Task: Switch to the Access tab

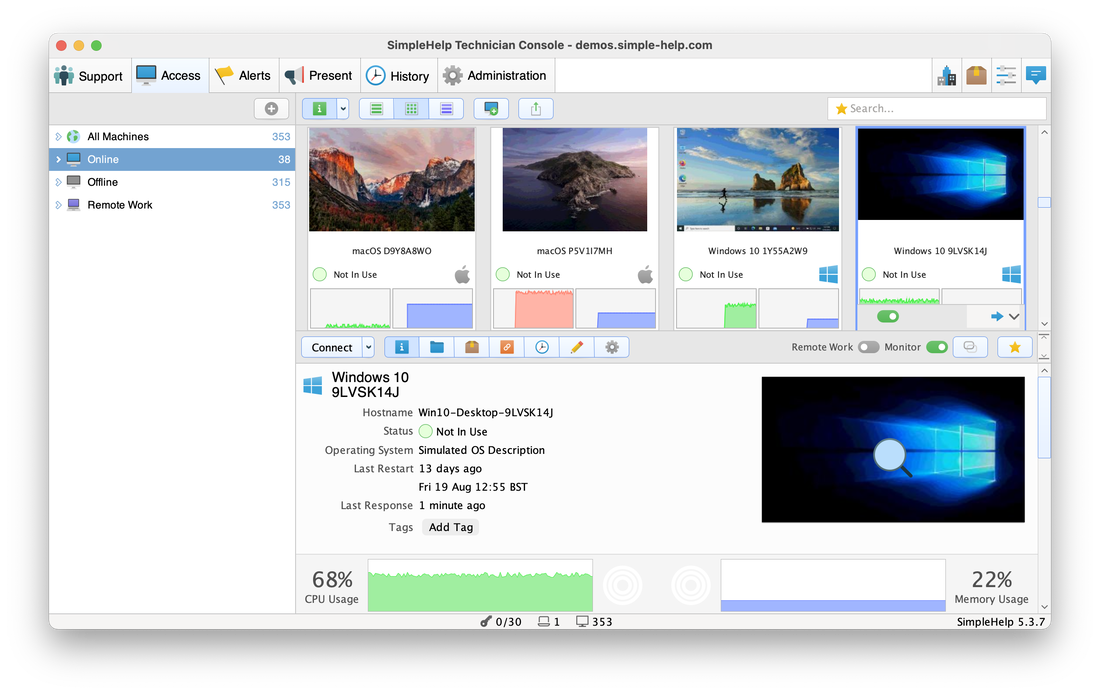Action: coord(168,76)
